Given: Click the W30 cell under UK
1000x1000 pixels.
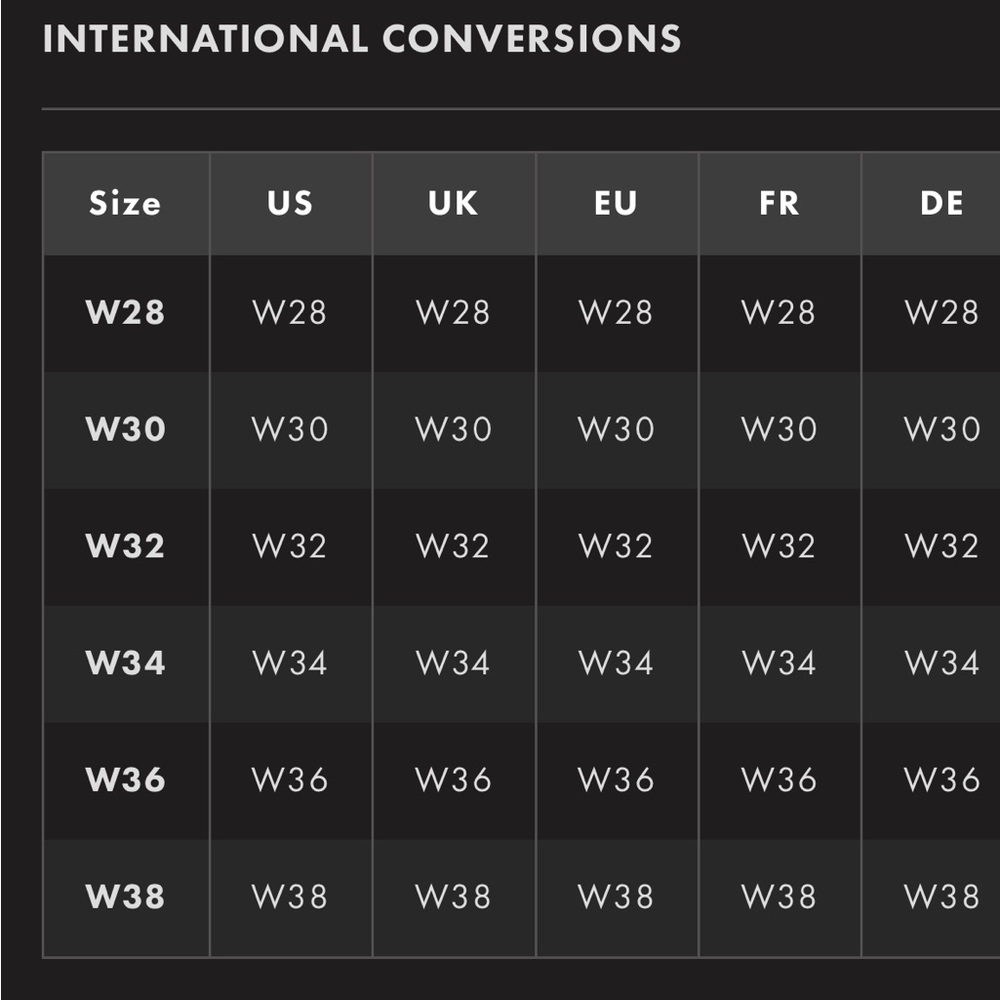Looking at the screenshot, I should [453, 429].
